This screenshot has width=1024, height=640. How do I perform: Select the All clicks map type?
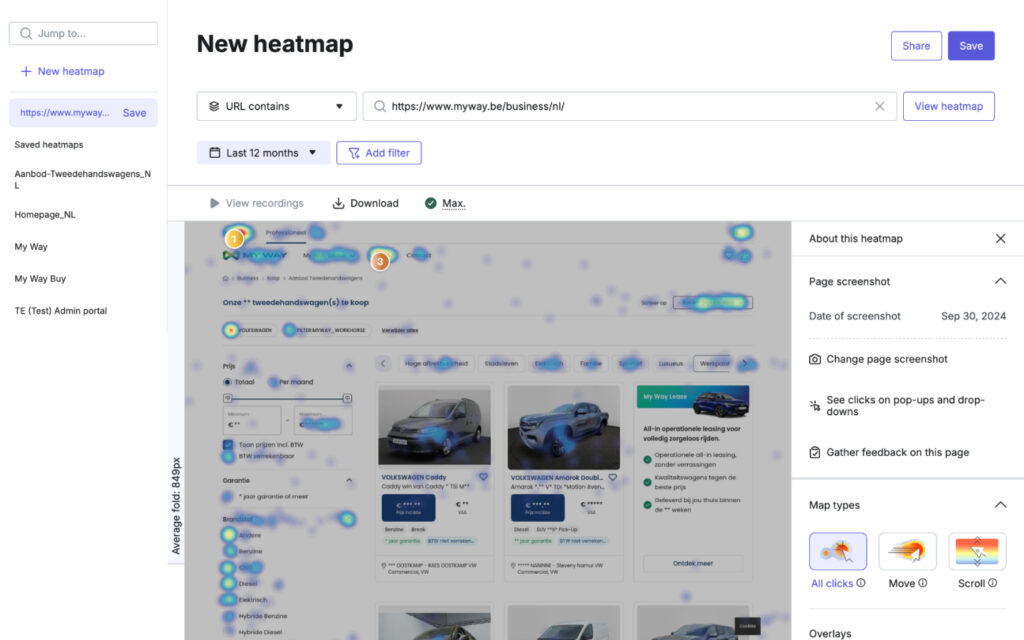point(838,551)
